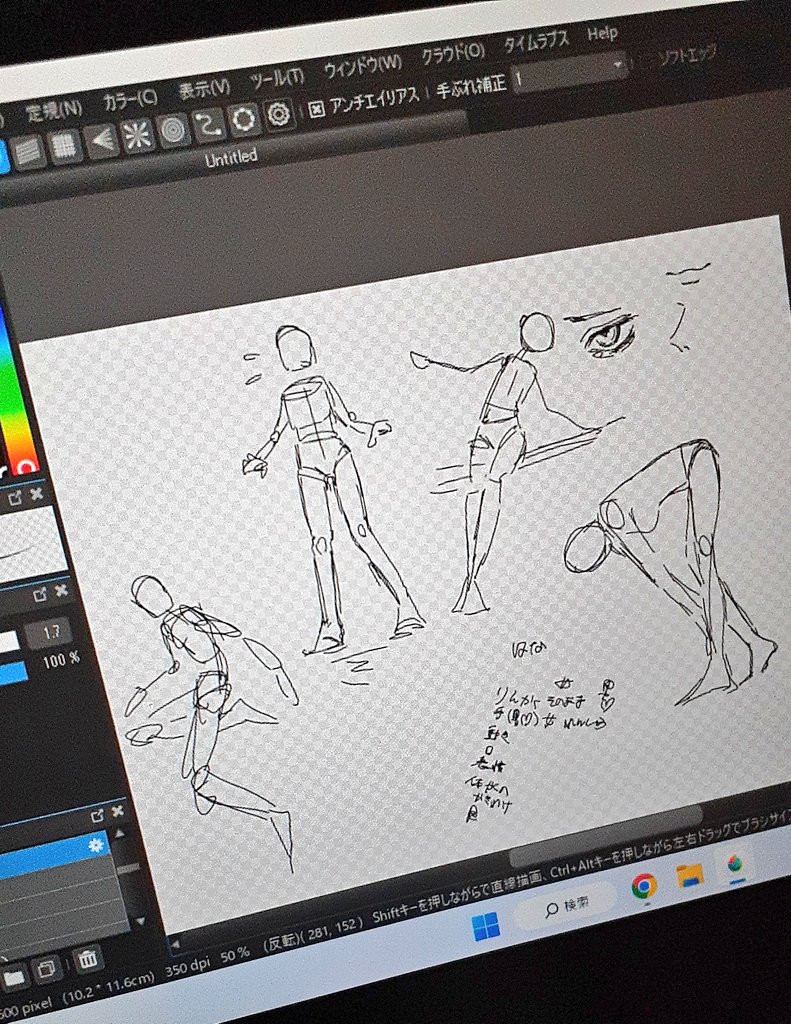Open the 表示(V) menu

(x=204, y=89)
